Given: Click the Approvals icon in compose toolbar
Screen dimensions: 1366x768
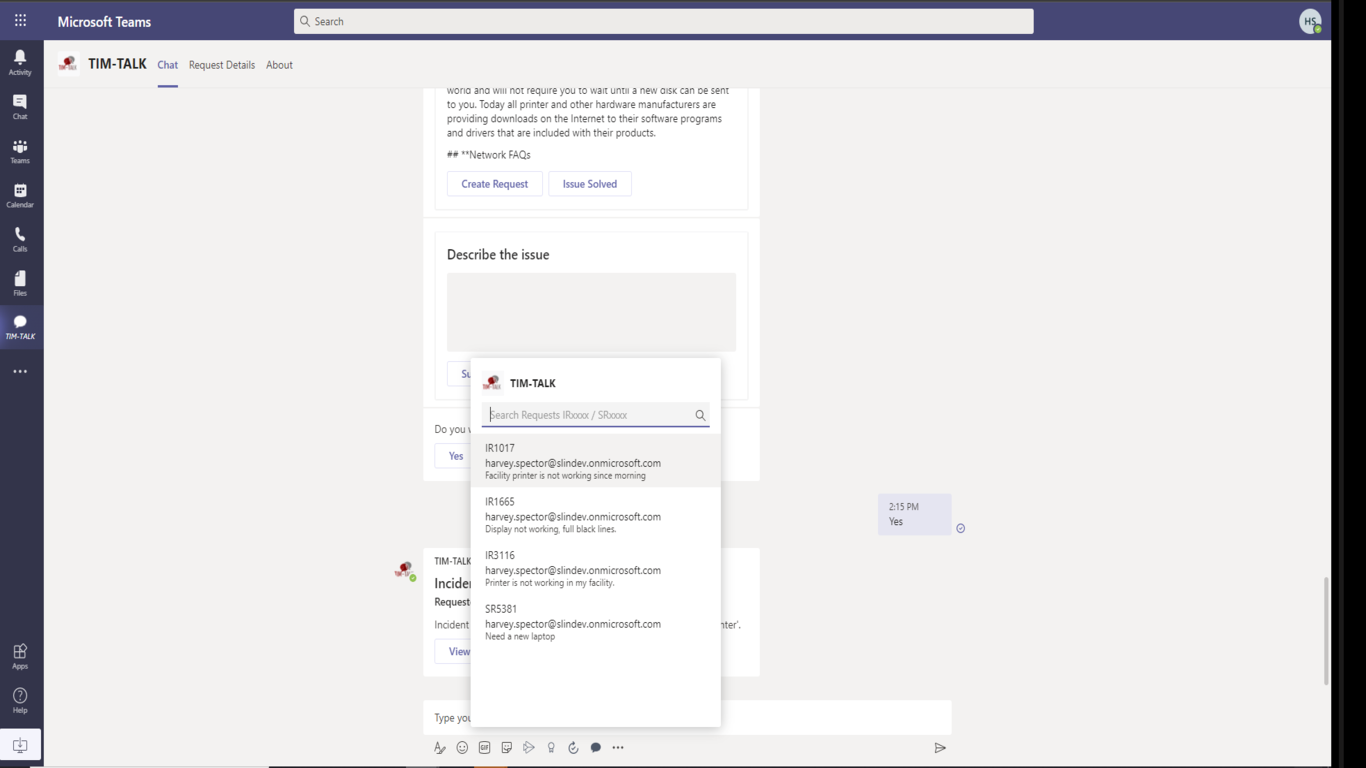Looking at the screenshot, I should tap(573, 748).
